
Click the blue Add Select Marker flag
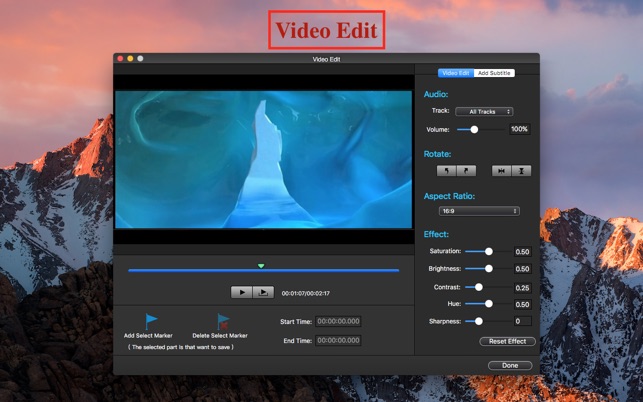point(151,320)
